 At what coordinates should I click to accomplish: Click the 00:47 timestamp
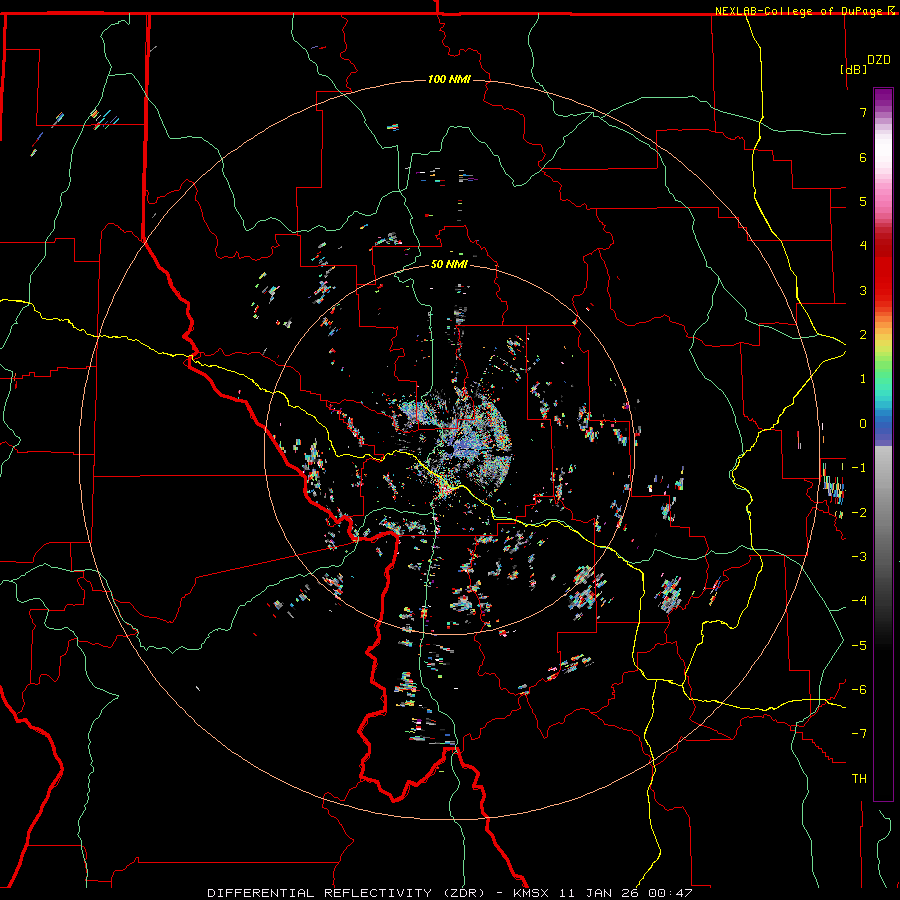(671, 893)
